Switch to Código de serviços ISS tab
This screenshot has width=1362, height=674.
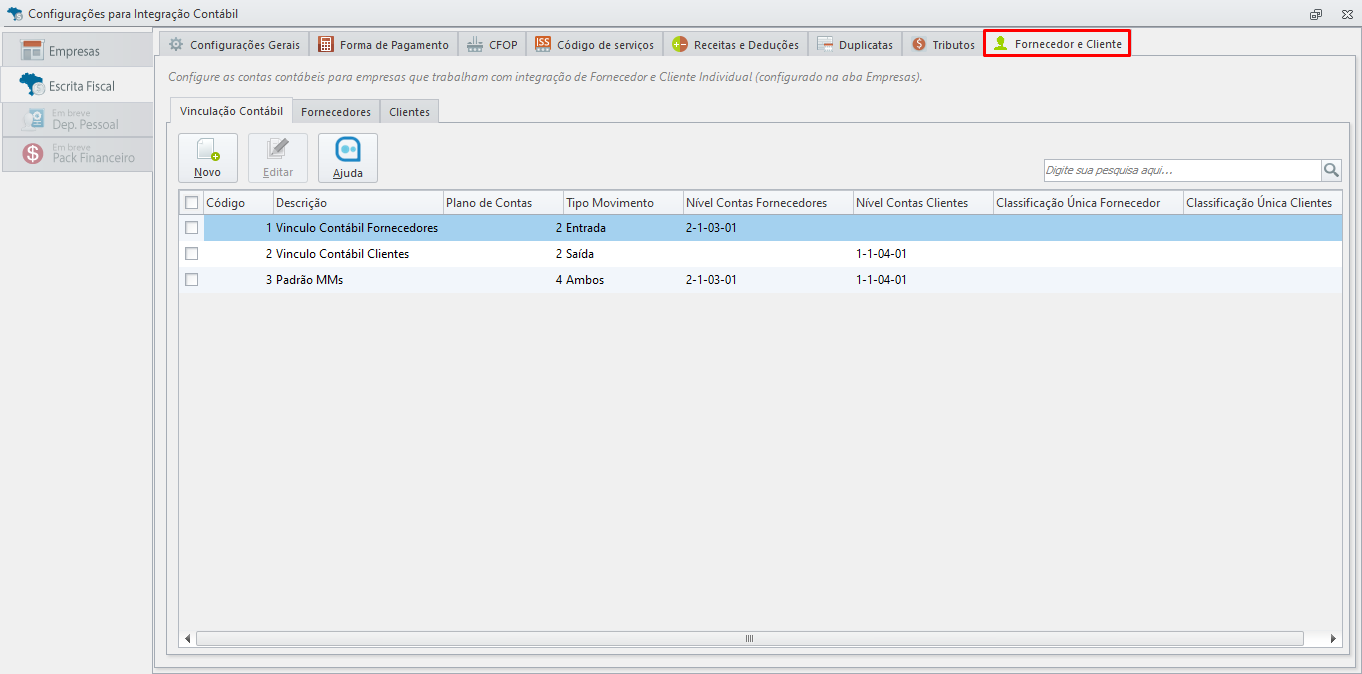[x=594, y=44]
